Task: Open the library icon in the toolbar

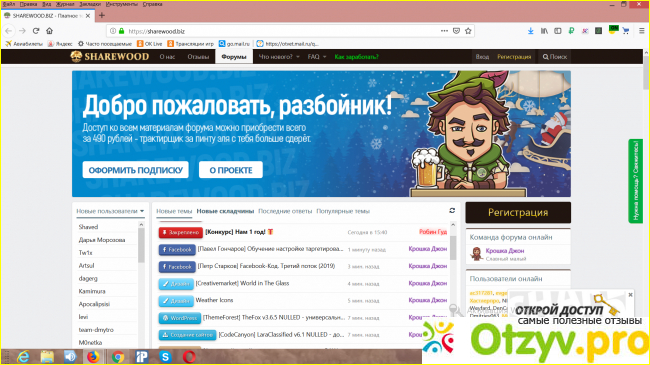Action: [544, 31]
